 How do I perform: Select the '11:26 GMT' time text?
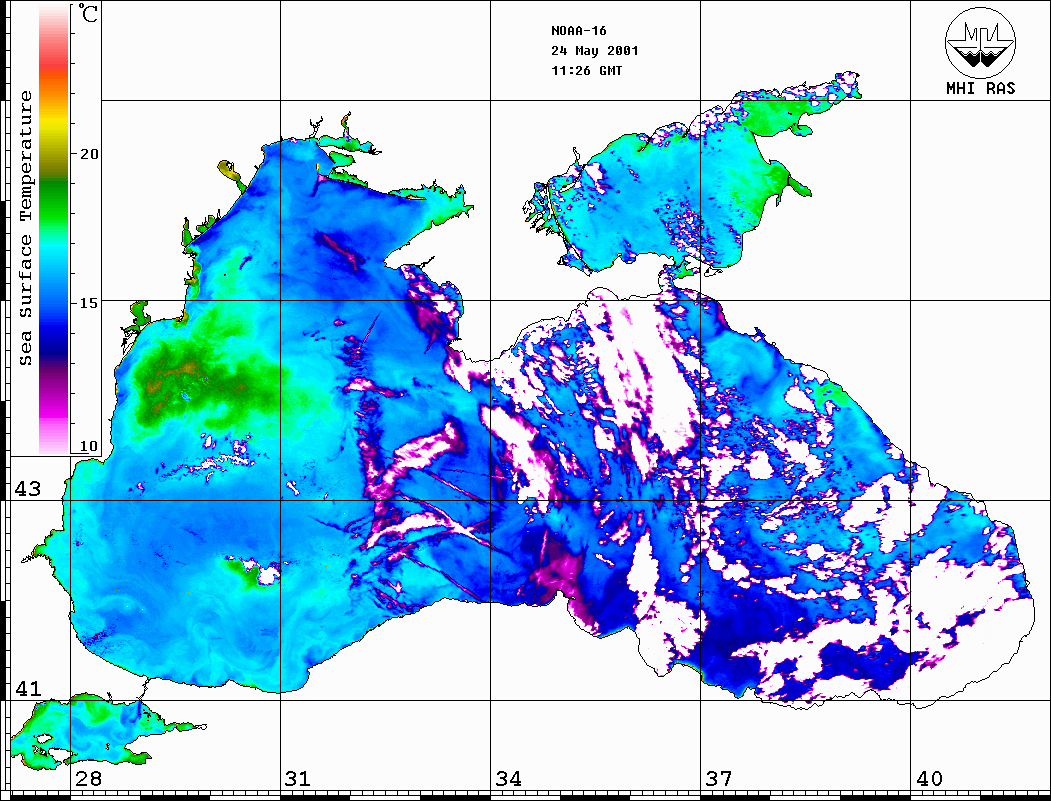click(x=586, y=70)
